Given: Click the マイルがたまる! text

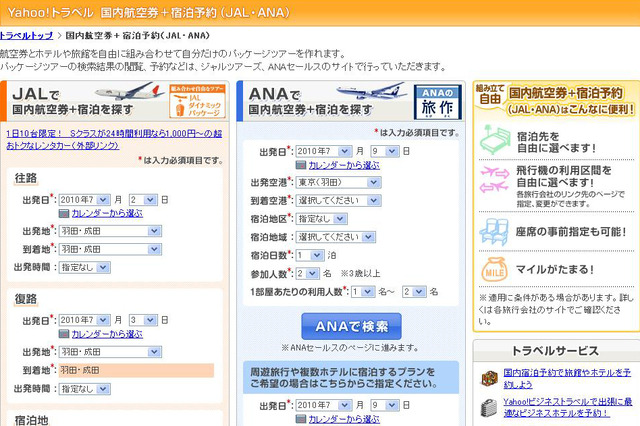Looking at the screenshot, I should coord(555,270).
